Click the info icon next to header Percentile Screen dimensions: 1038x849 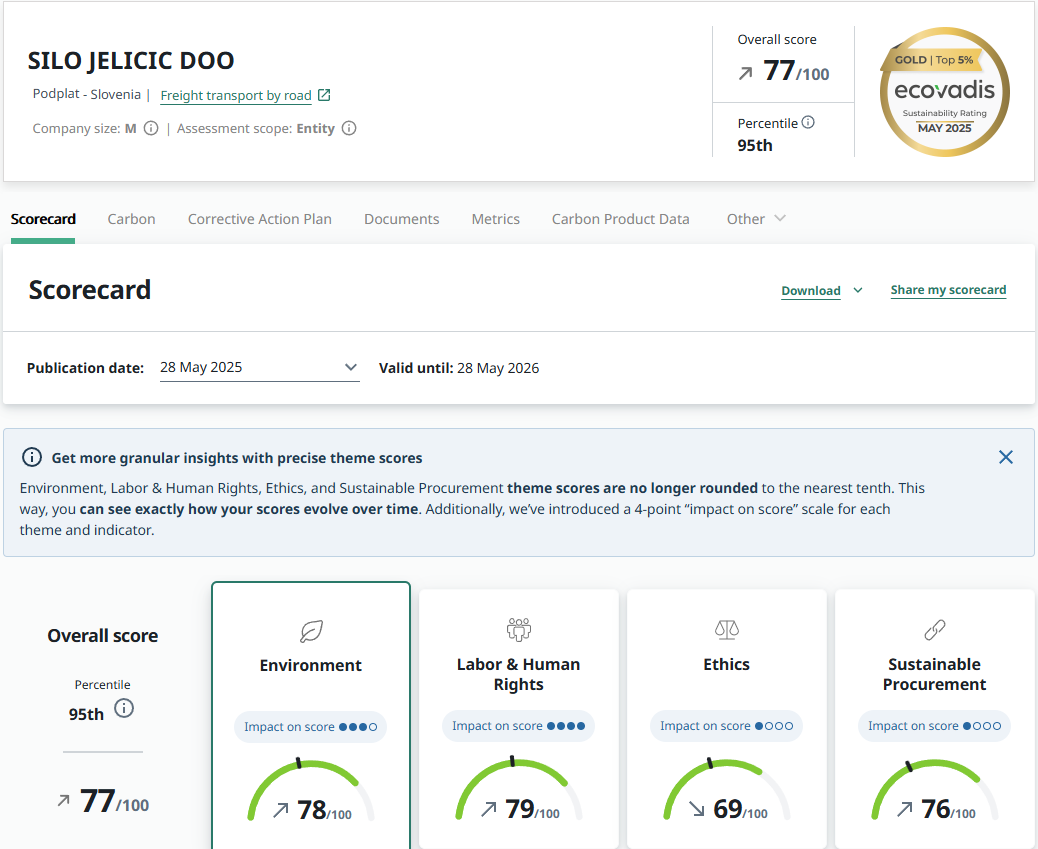808,123
